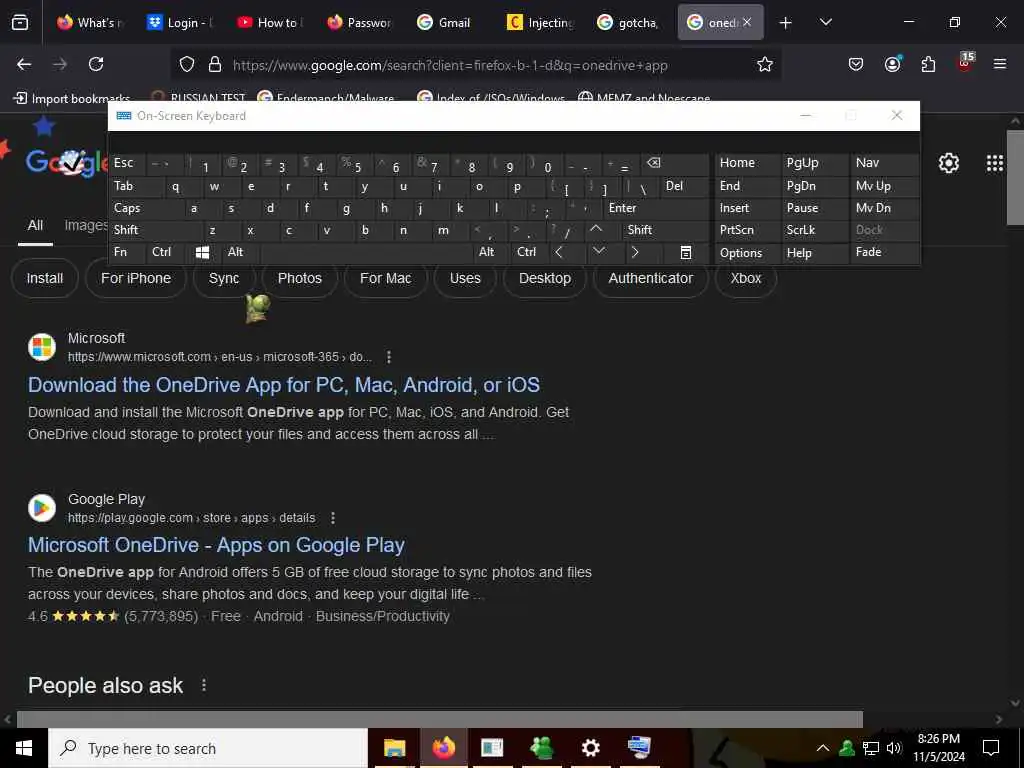Toggle left Ctrl key on On-Screen Keyboard

click(166, 252)
